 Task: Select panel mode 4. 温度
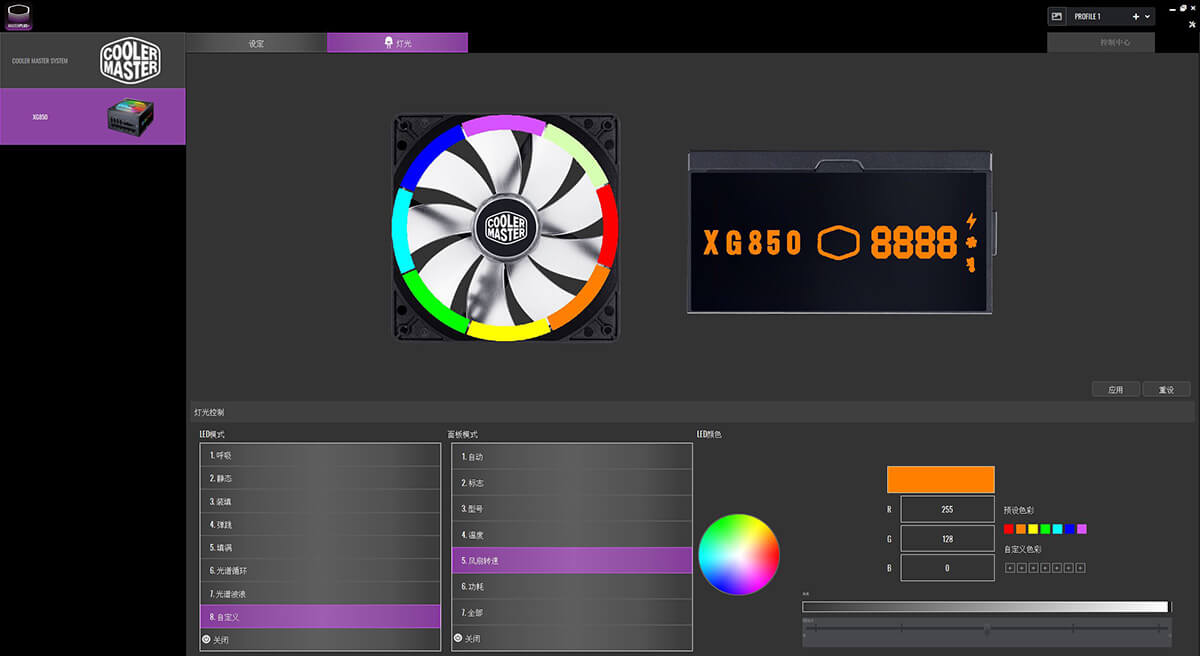(x=572, y=535)
